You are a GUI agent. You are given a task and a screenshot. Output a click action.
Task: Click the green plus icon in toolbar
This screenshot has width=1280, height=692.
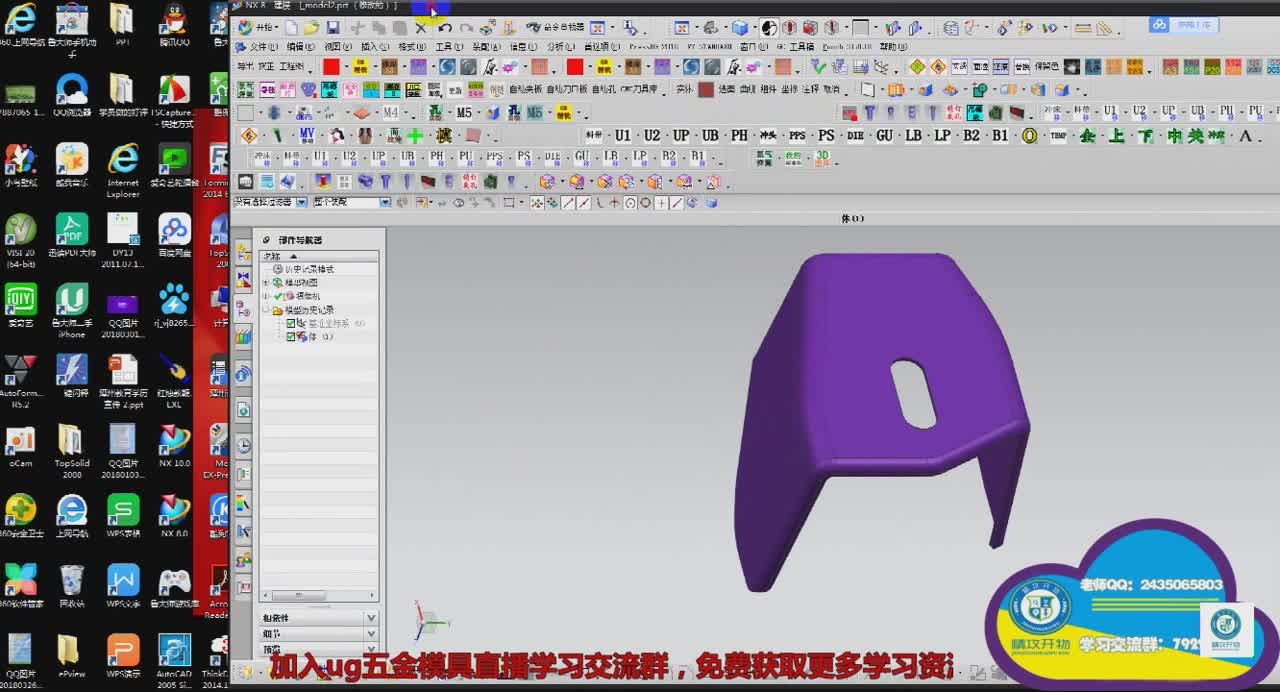[x=414, y=136]
